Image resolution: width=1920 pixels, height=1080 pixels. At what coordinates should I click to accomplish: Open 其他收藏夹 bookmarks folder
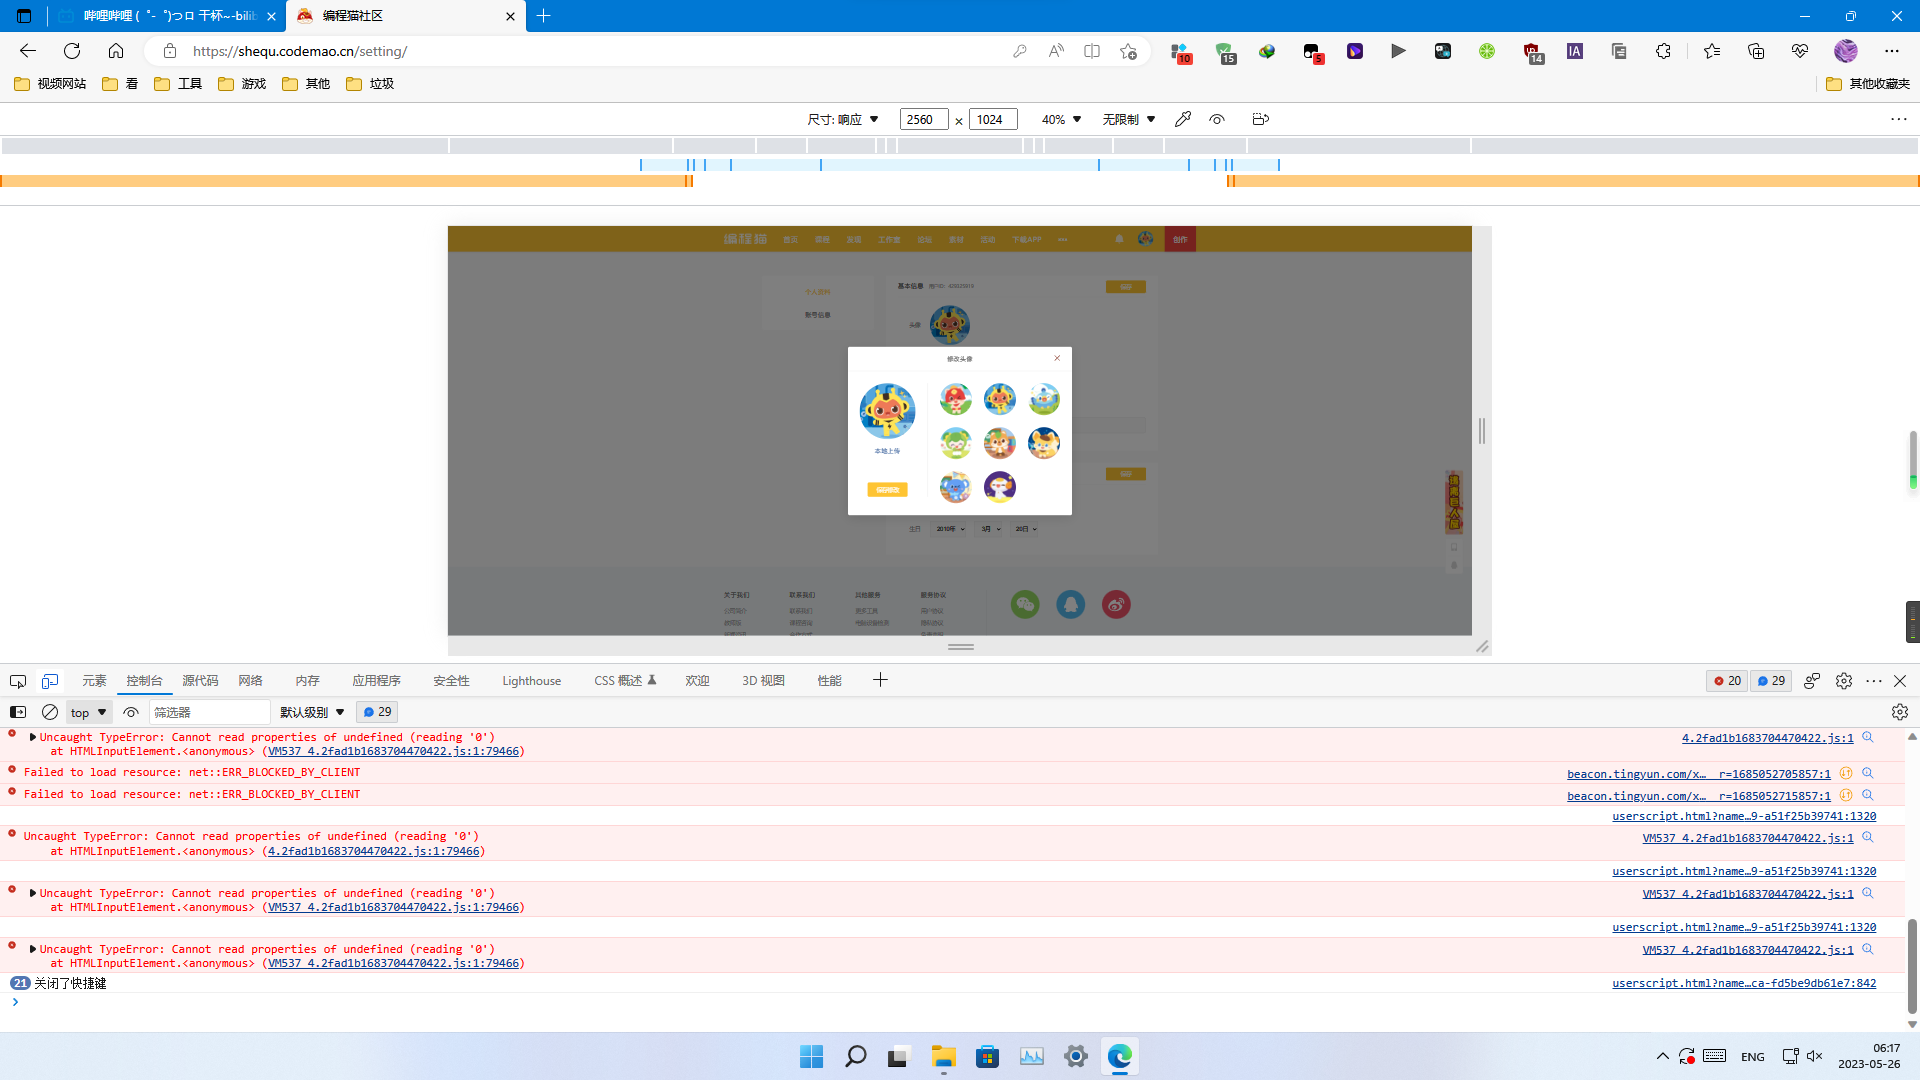1867,84
